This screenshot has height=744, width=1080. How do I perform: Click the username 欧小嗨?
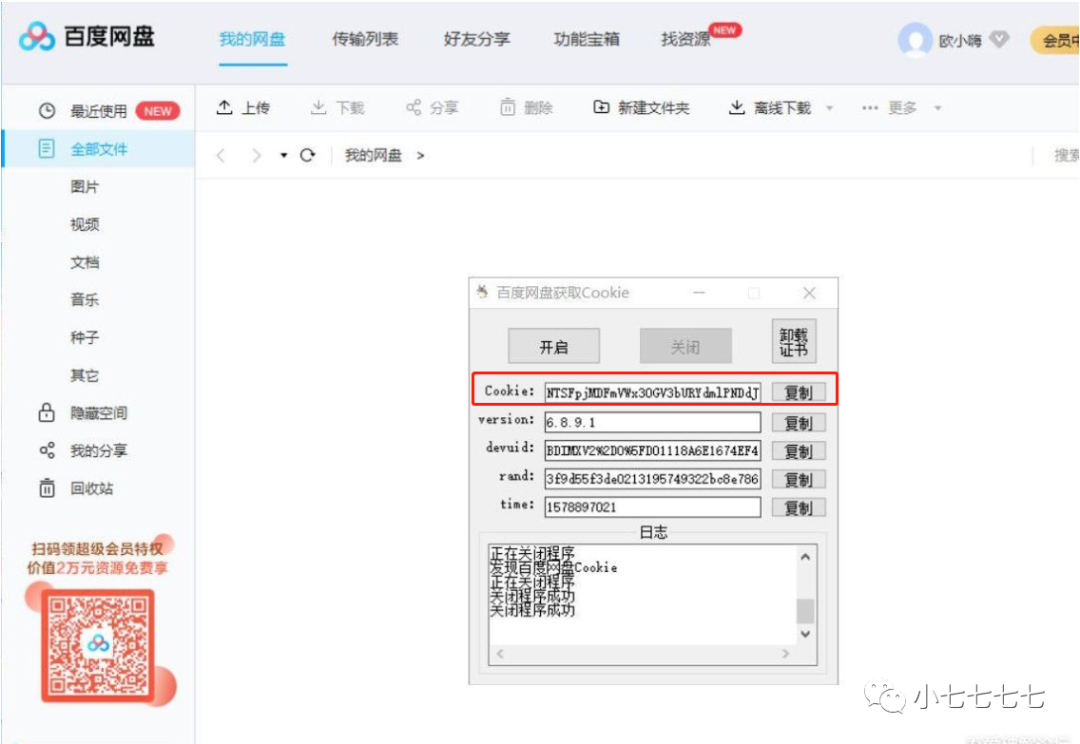tap(960, 41)
